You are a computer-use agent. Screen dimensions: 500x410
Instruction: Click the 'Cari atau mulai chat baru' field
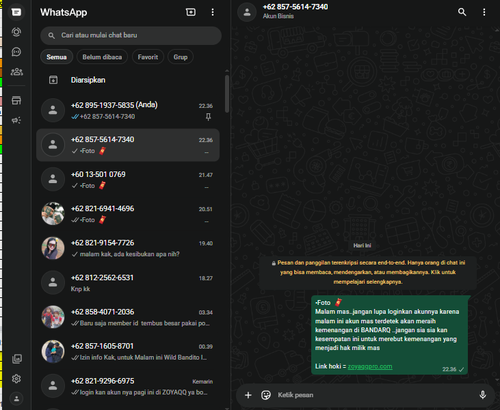(x=131, y=35)
